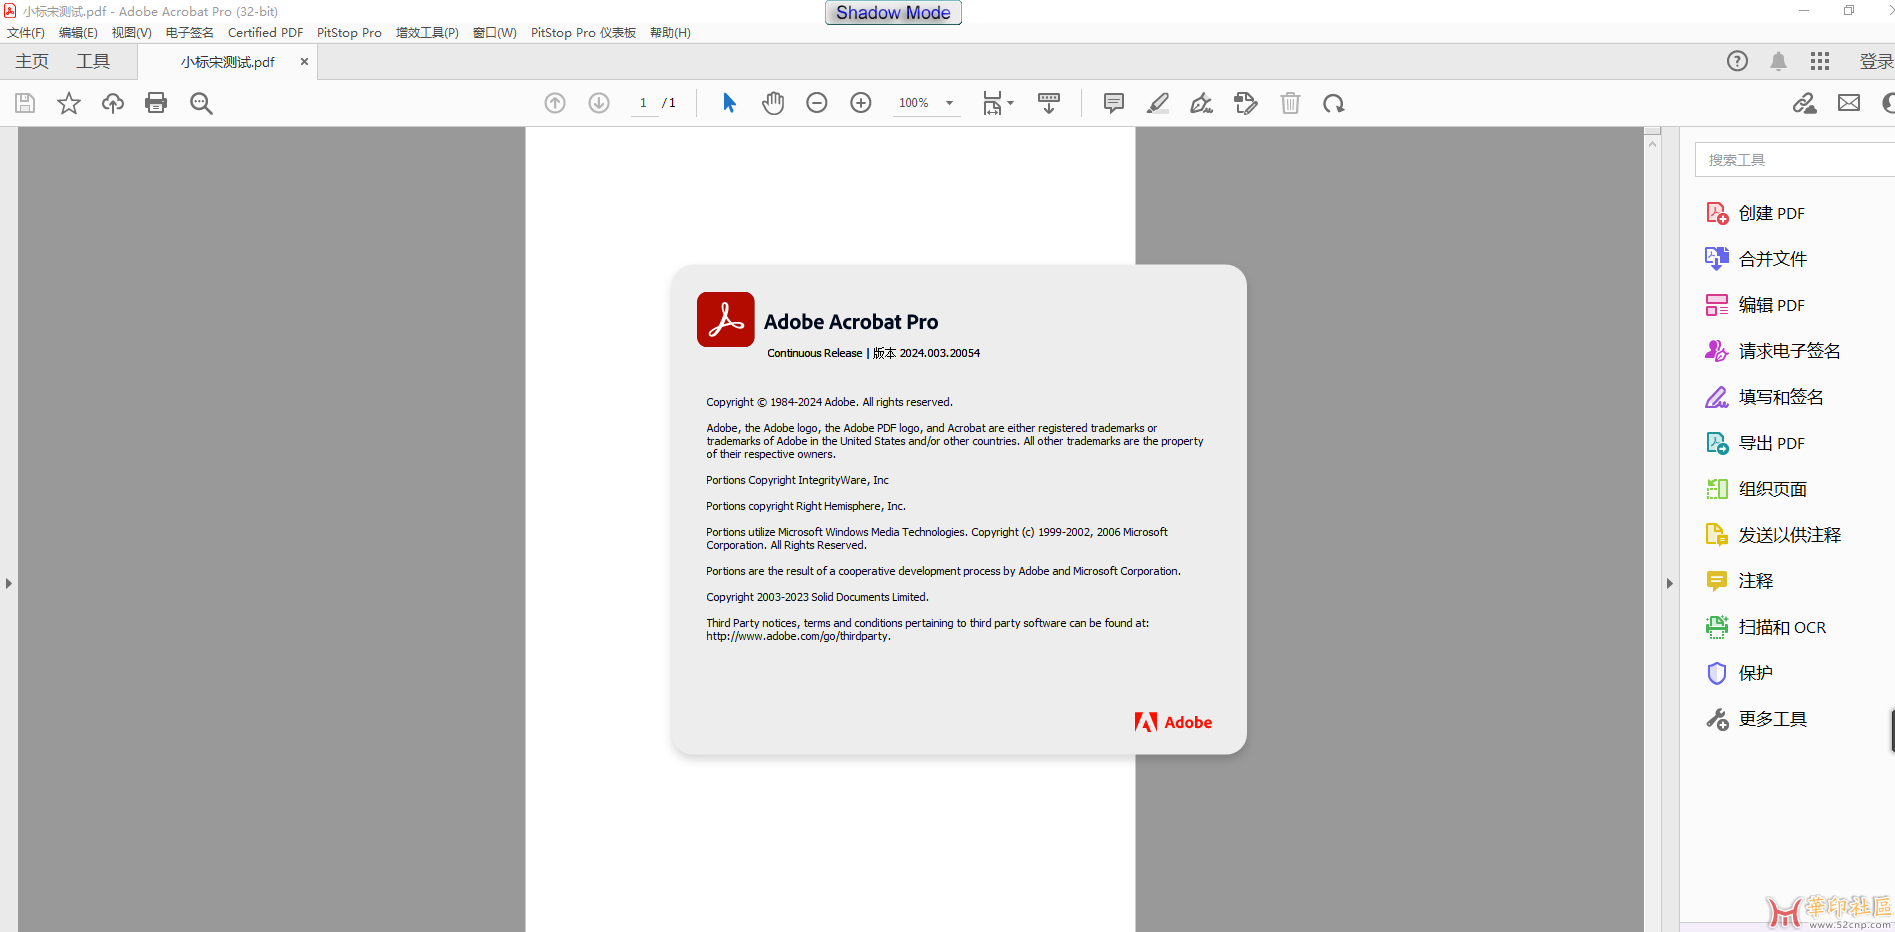Click the 搜索工具 search field
Viewport: 1895px width, 932px height.
pyautogui.click(x=1795, y=160)
